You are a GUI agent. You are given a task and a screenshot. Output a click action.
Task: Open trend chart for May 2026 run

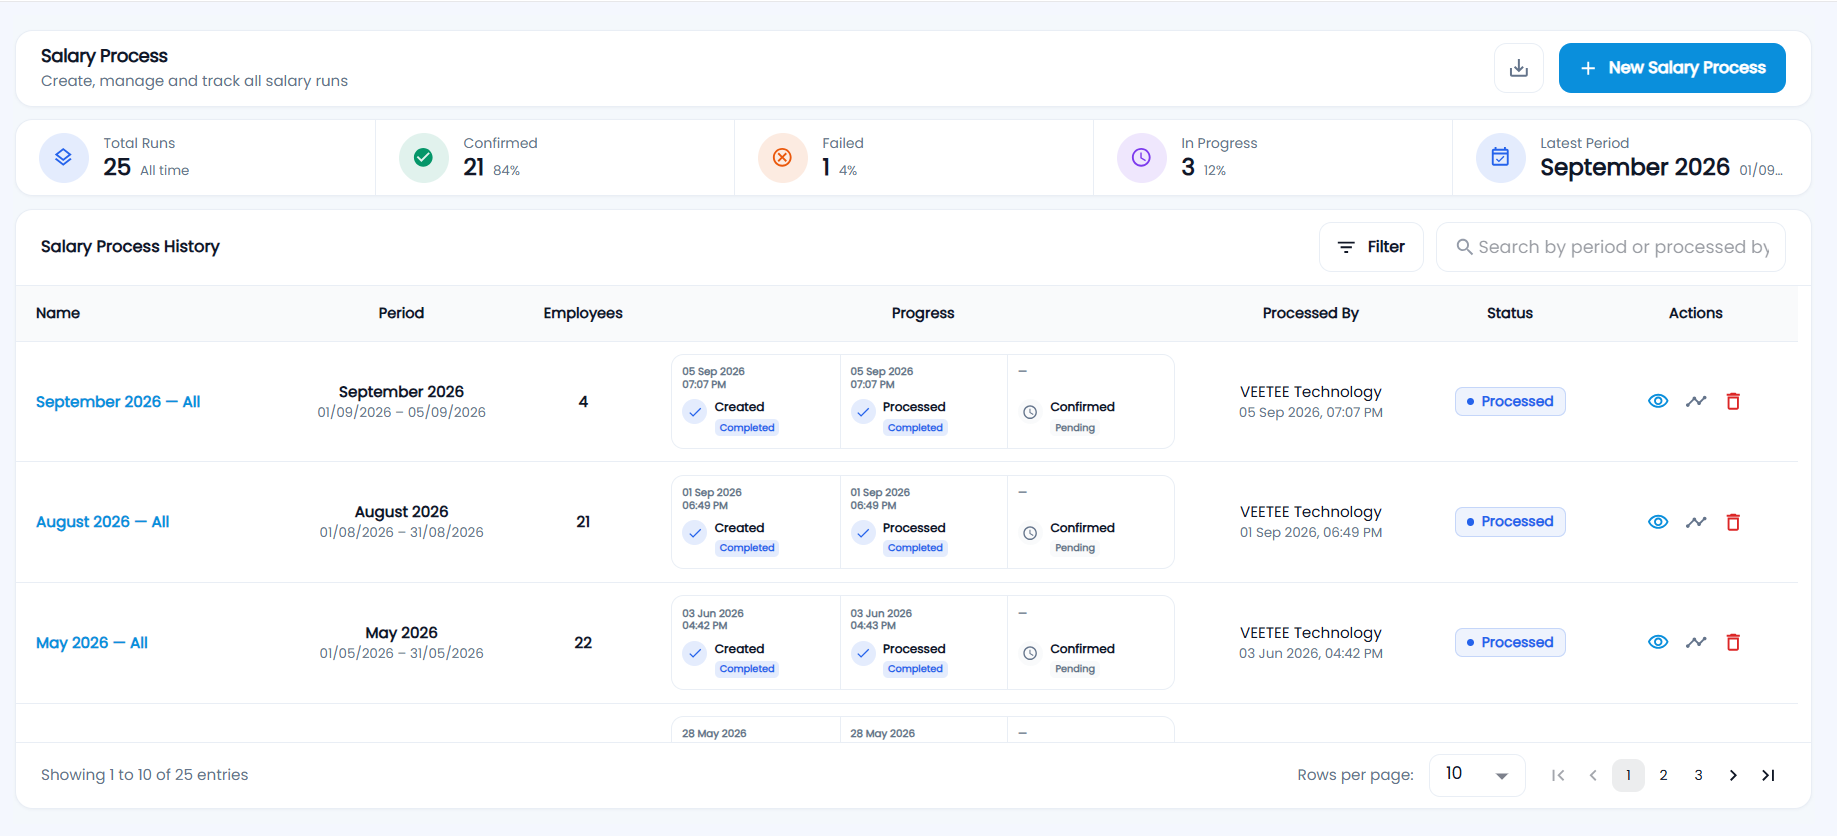tap(1696, 642)
